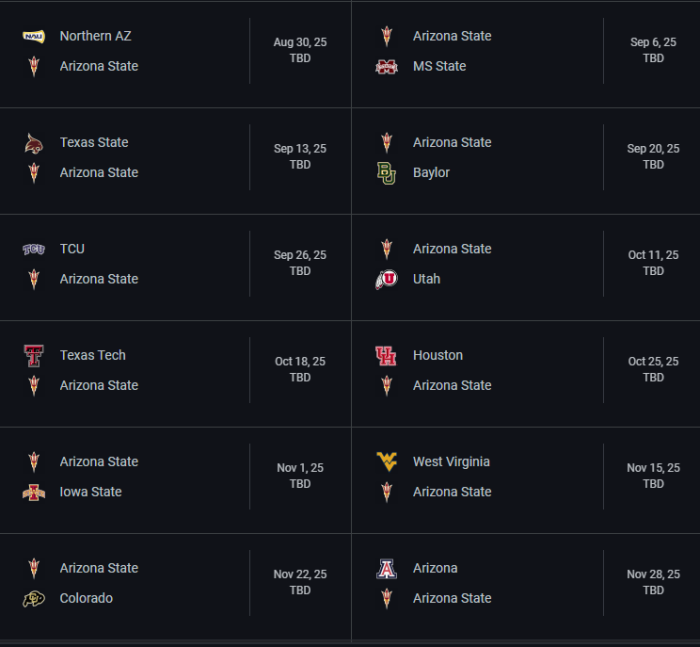The image size is (700, 647).
Task: Select the Texas Tech double-T logo
Action: point(34,356)
